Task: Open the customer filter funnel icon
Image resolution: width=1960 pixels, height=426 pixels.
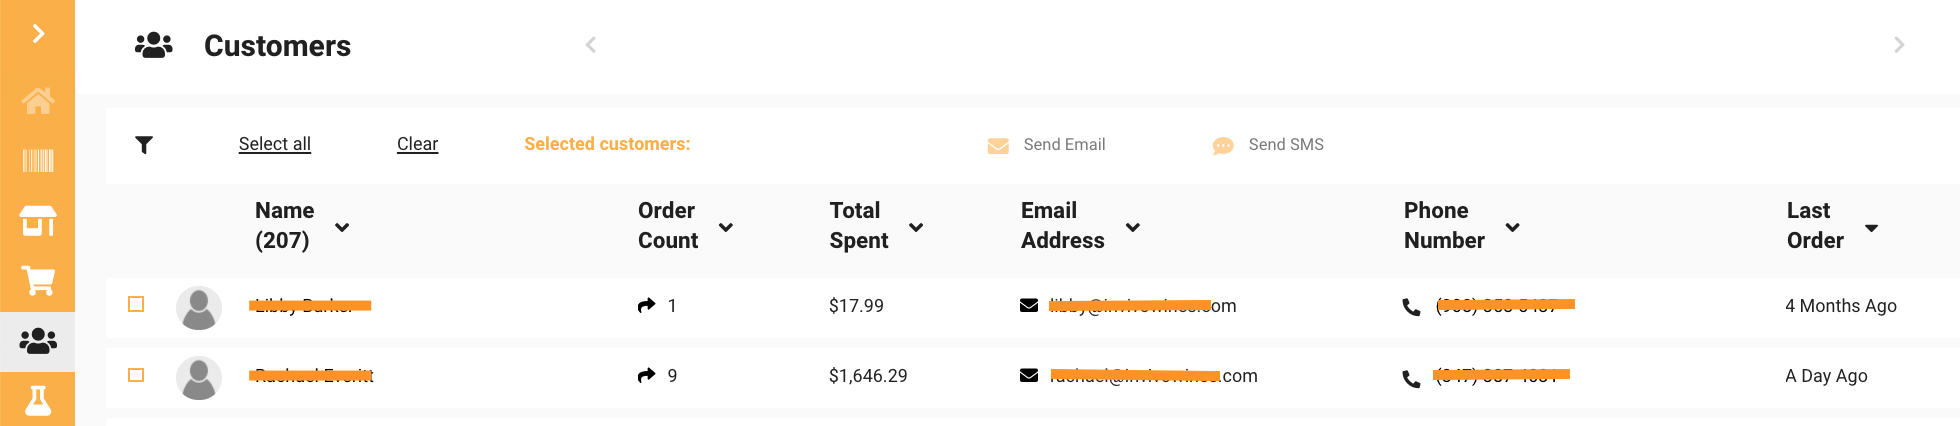Action: coord(144,145)
